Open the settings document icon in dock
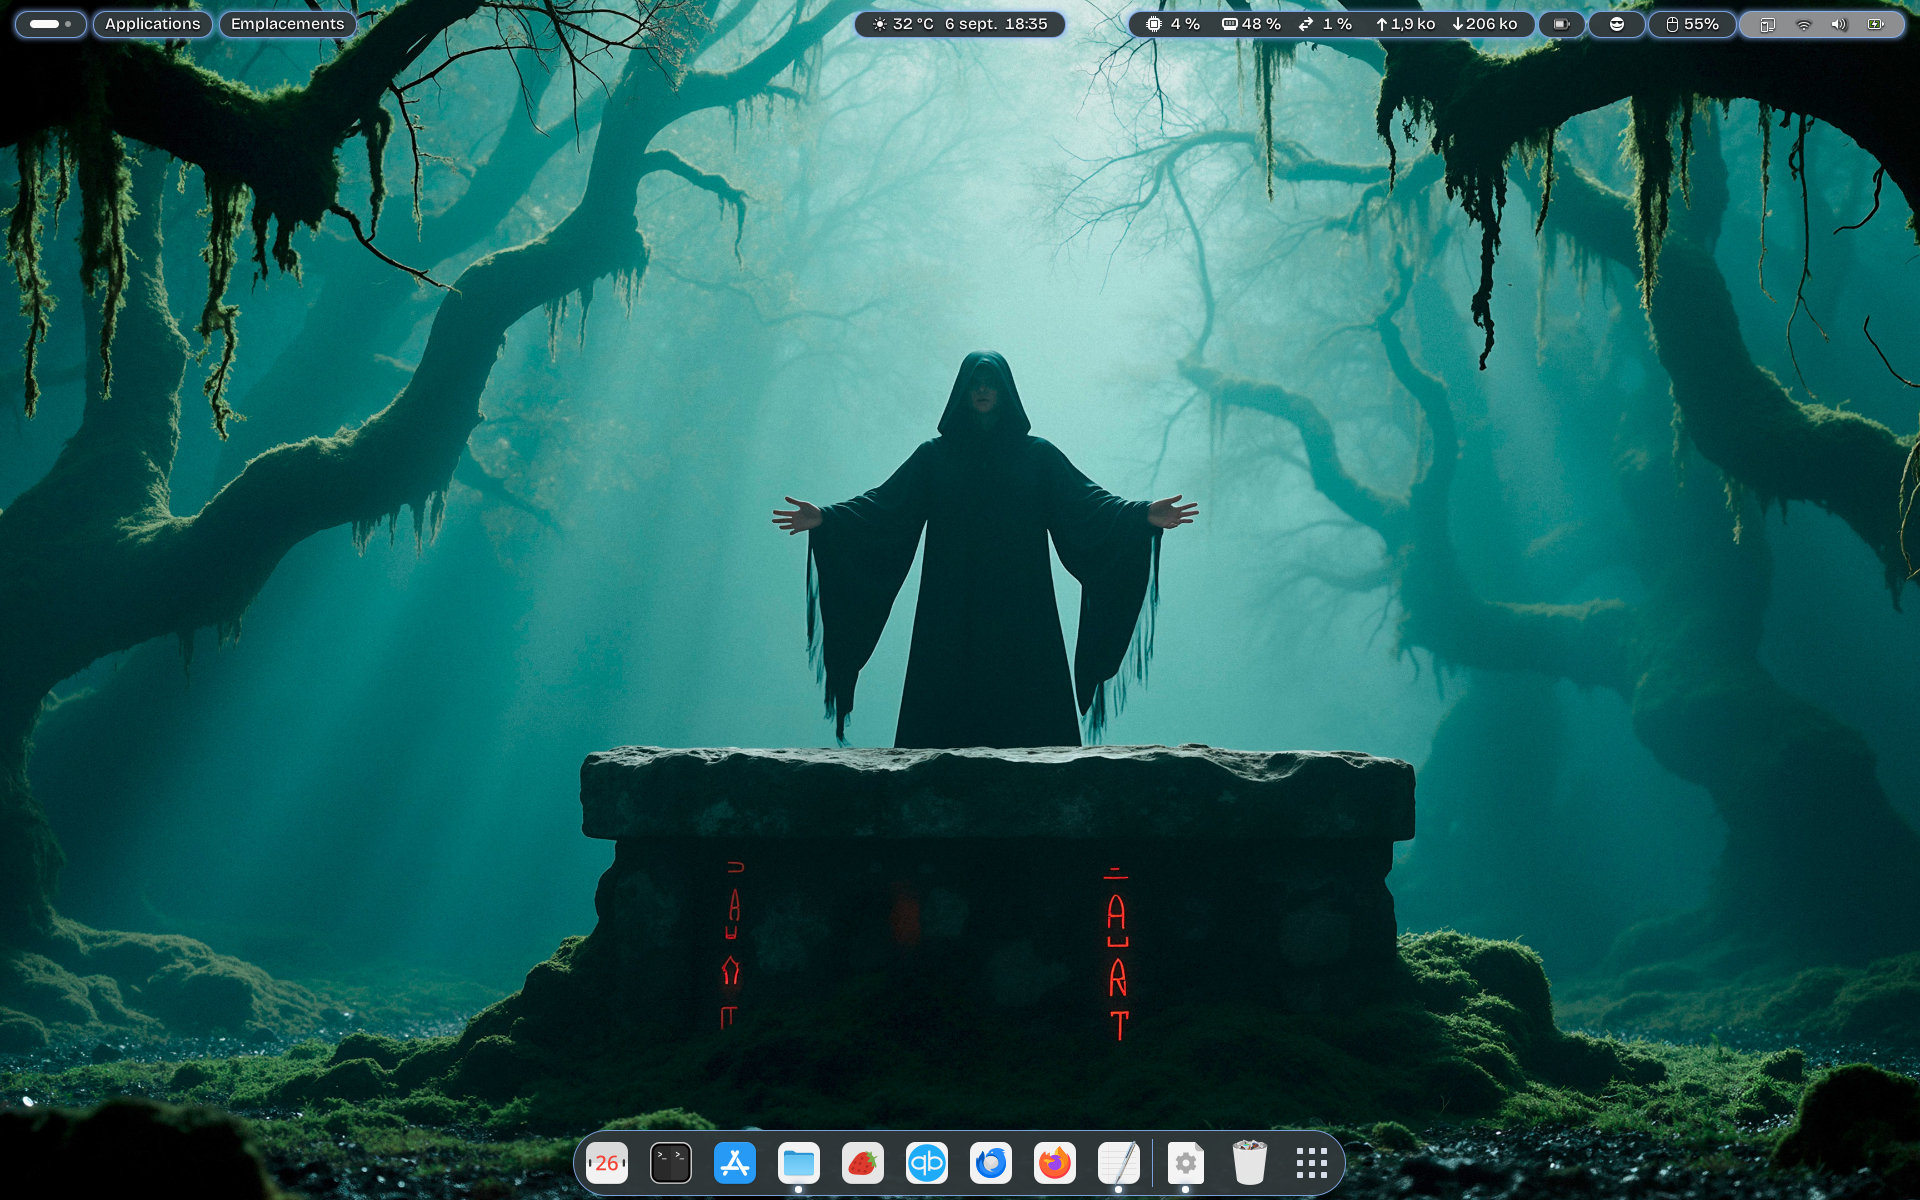 pos(1186,1163)
